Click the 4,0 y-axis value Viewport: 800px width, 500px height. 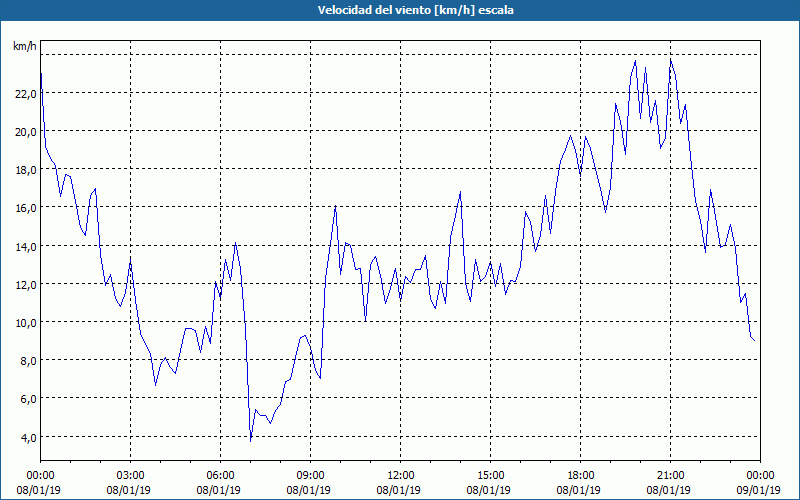(28, 438)
